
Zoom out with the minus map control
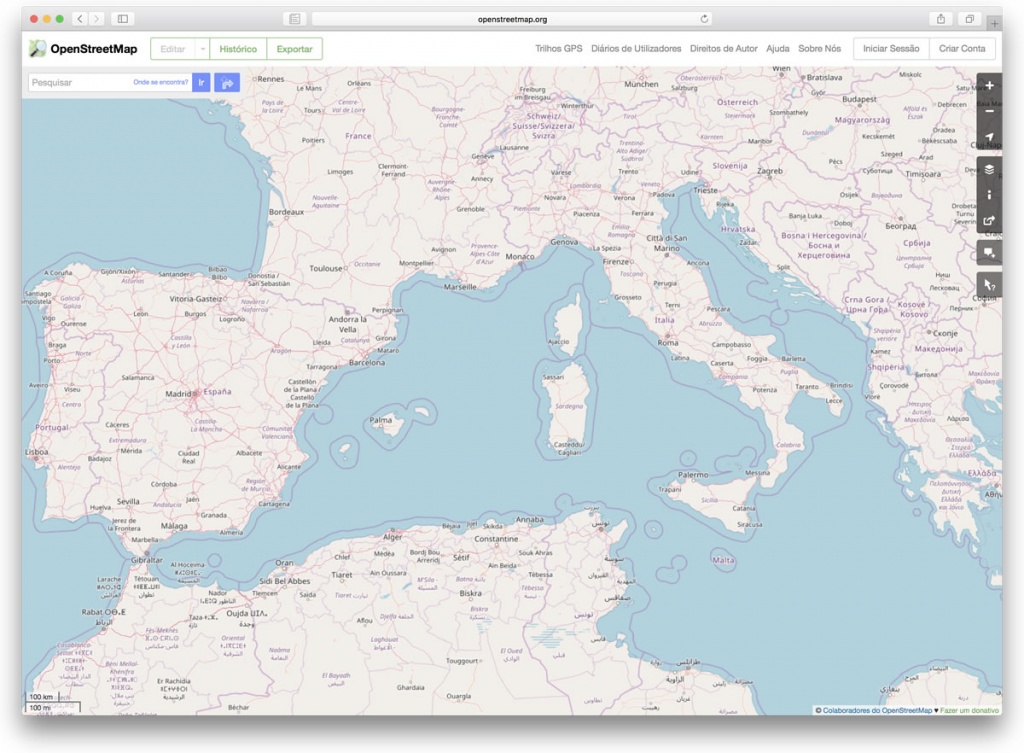989,111
